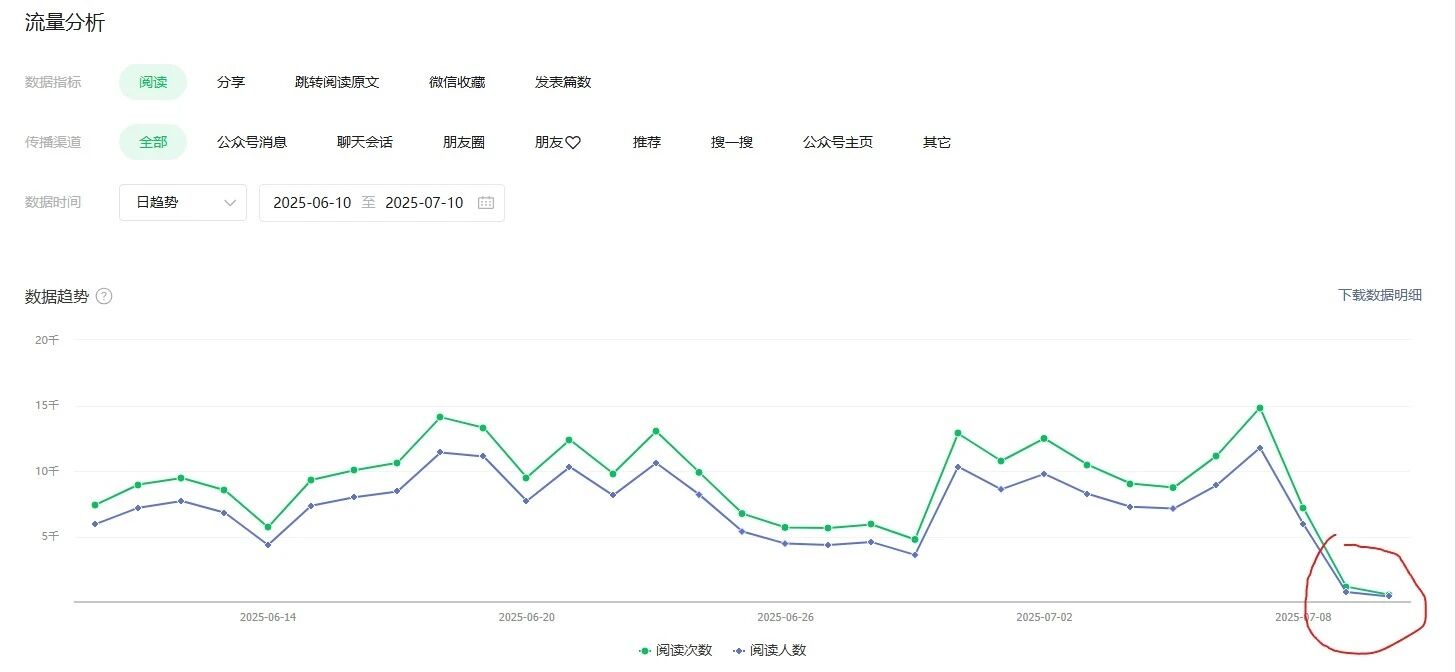Image resolution: width=1455 pixels, height=672 pixels.
Task: Click the 15千 y-axis label
Action: coord(47,406)
